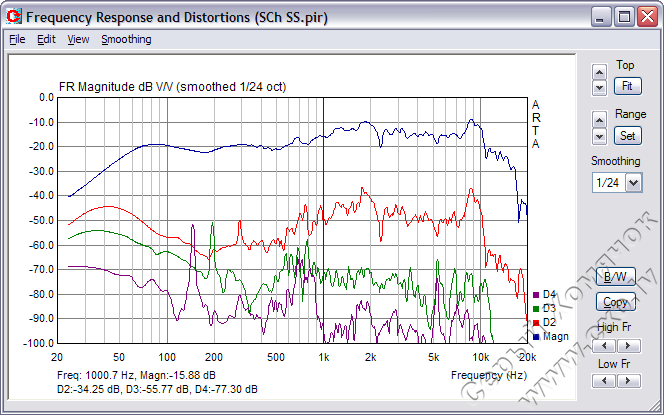Viewport: 664px width, 415px height.
Task: Click the Magn blue legend swatch
Action: point(536,337)
